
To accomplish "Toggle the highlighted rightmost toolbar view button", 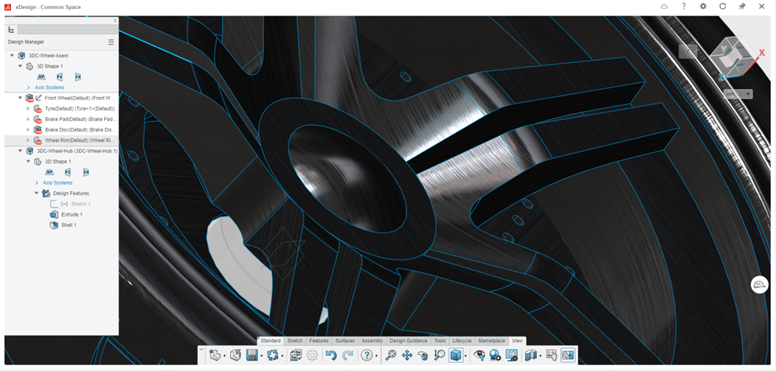I will 568,355.
